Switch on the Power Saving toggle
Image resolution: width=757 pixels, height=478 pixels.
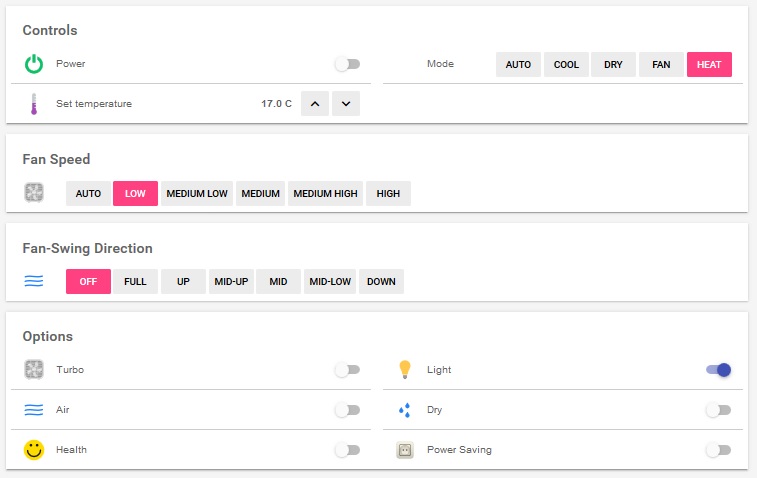718,450
